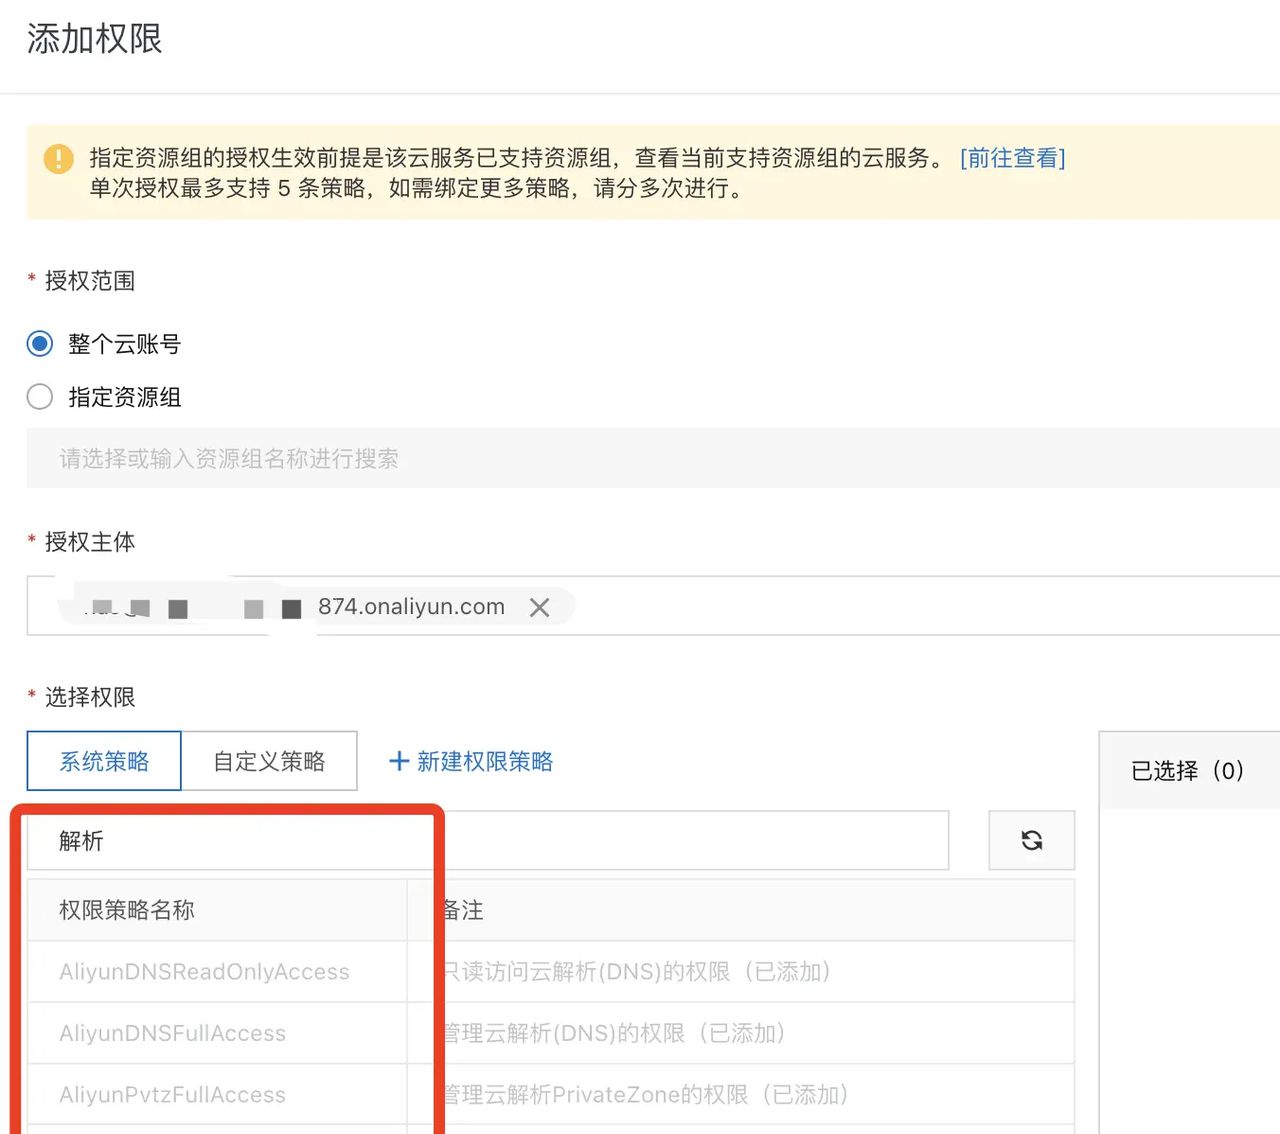Select the AliyunPvtzFullAccess policy row
The width and height of the screenshot is (1280, 1134).
tap(172, 1094)
